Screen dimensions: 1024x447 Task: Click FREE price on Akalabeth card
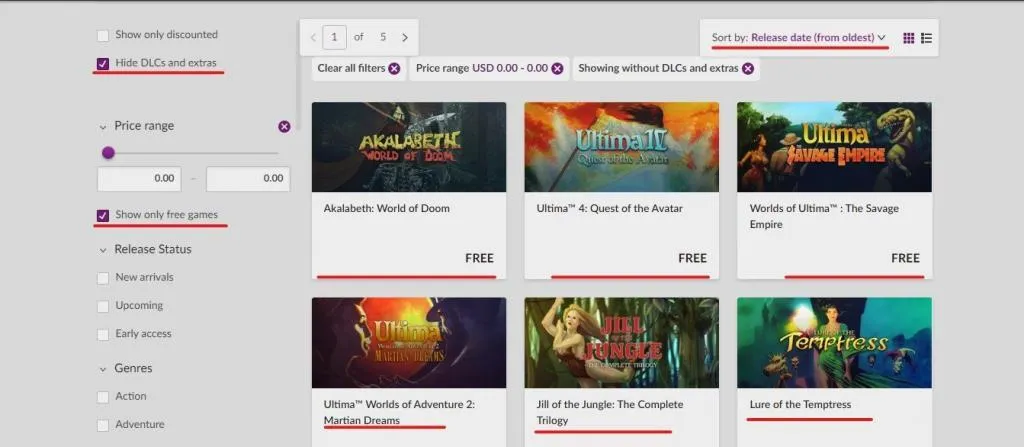pyautogui.click(x=479, y=258)
